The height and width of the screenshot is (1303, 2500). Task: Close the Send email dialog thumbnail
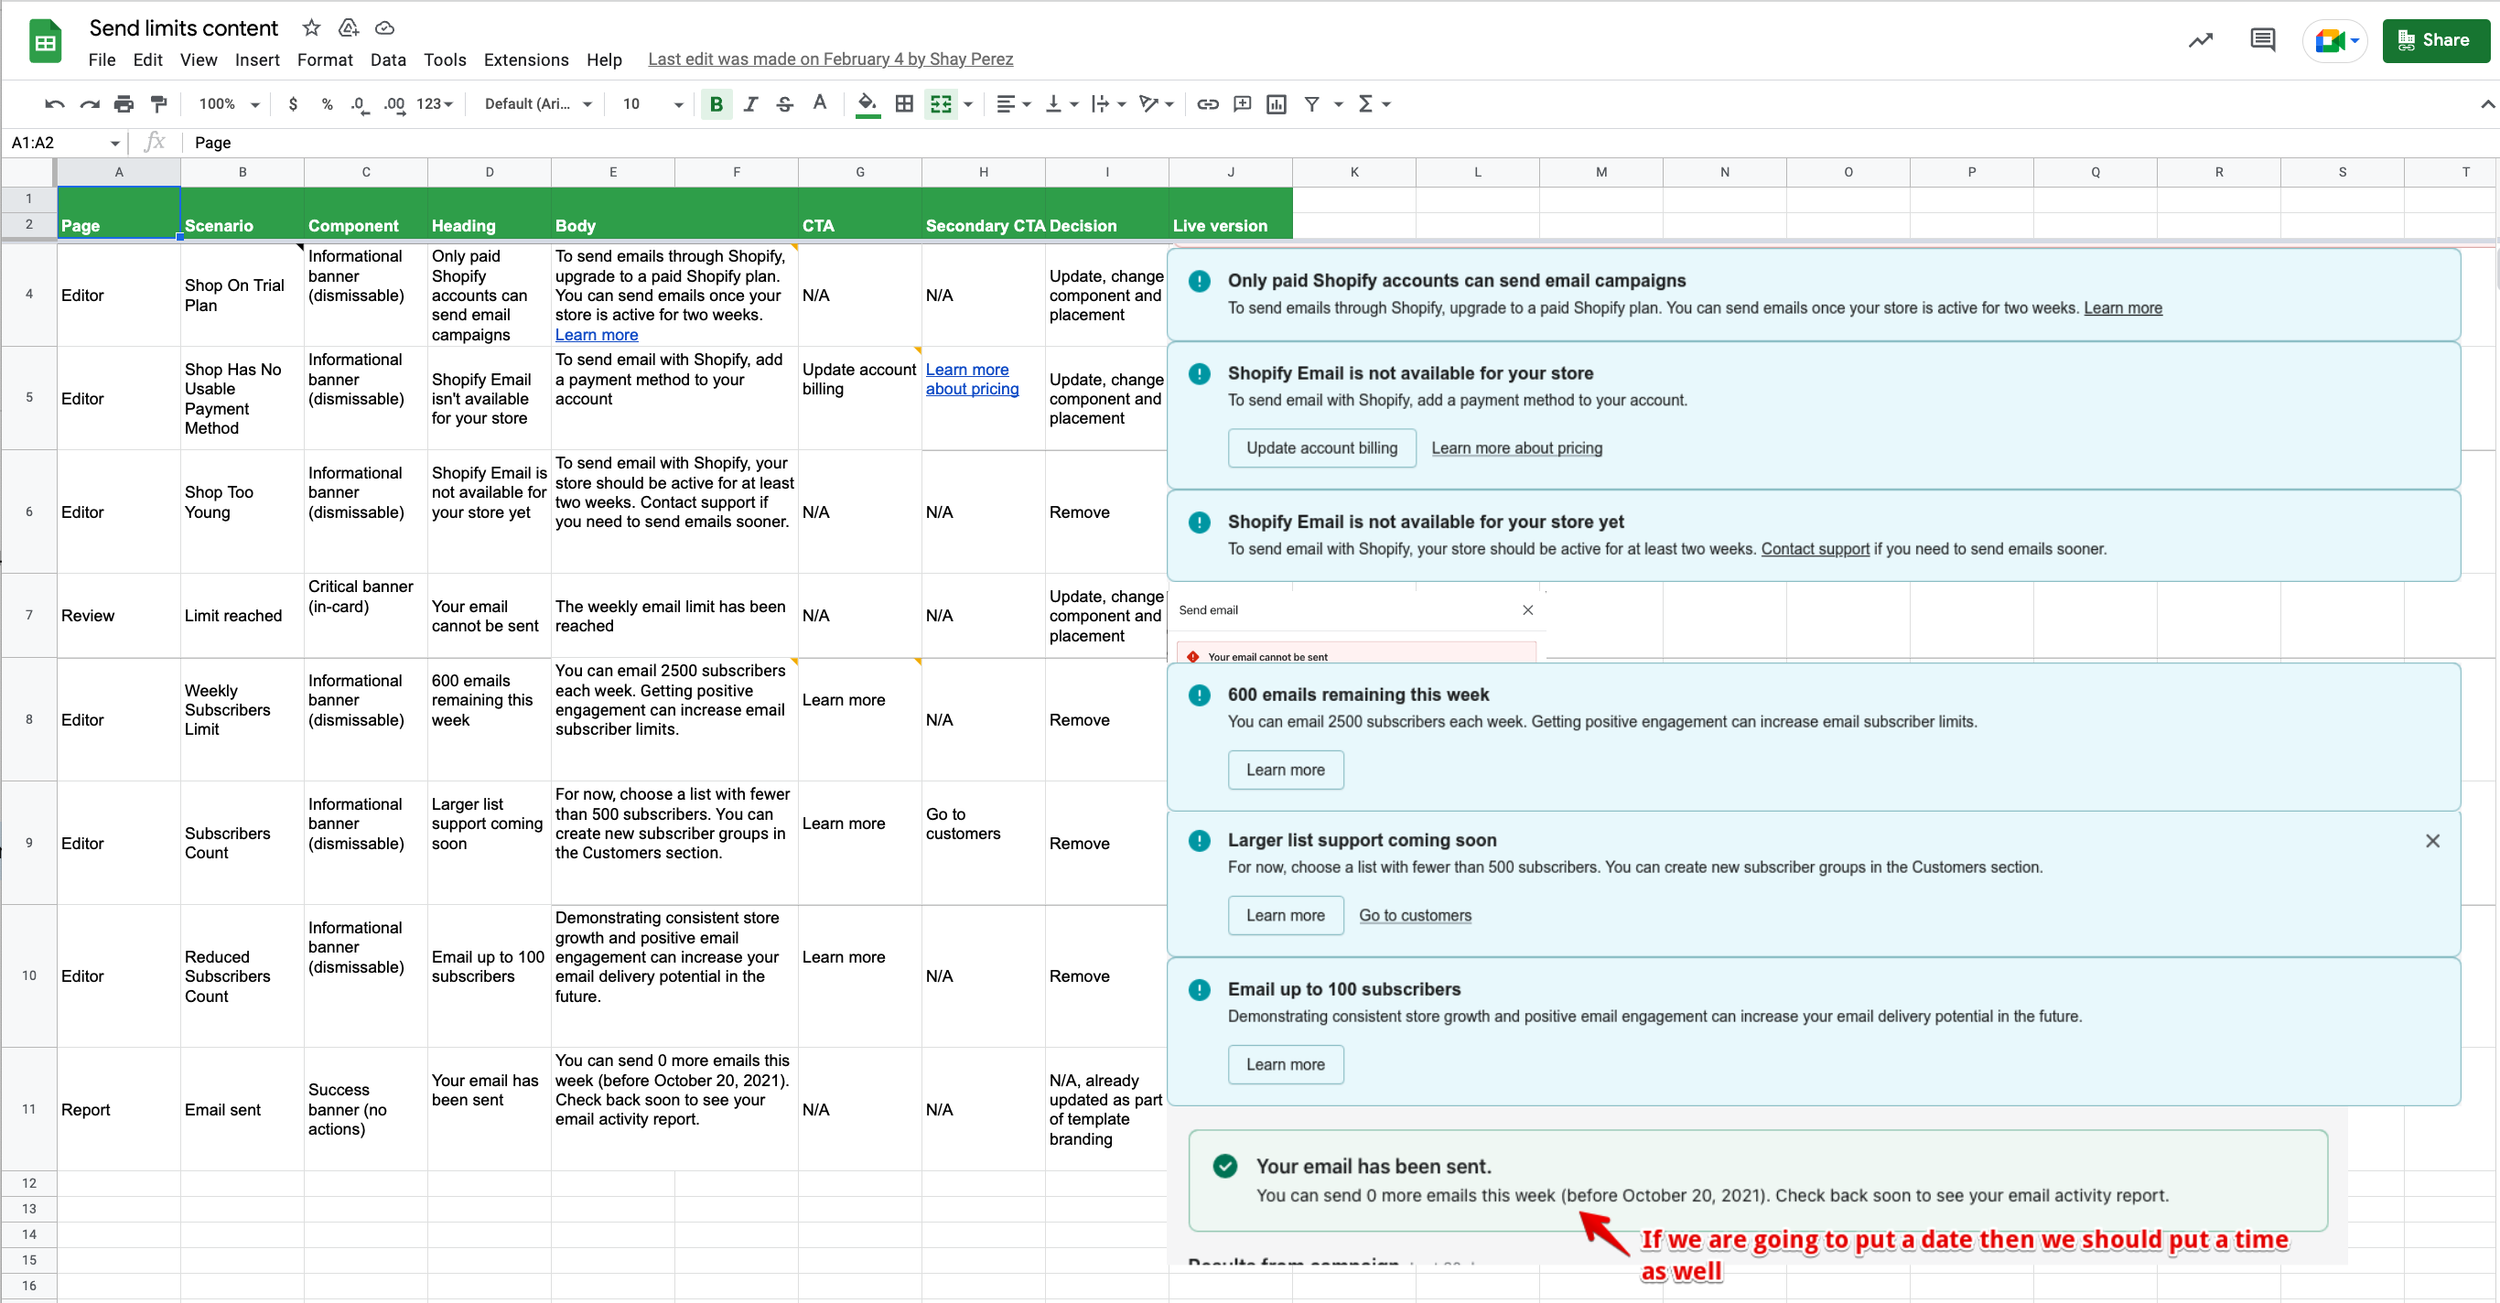point(1528,610)
